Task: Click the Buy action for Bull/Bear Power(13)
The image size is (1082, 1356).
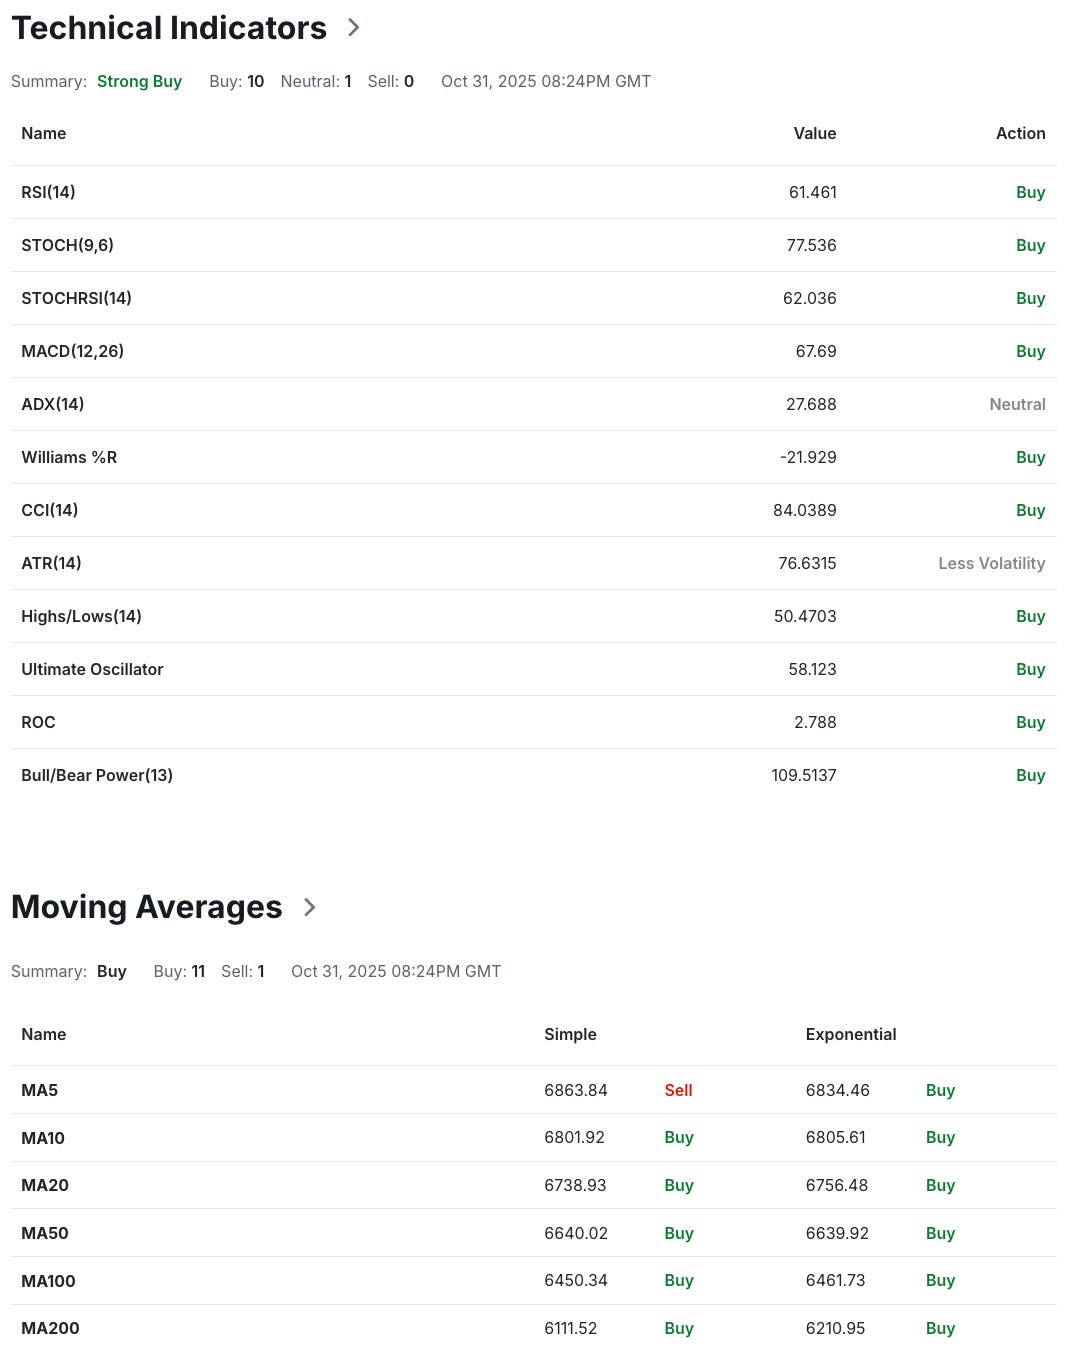Action: [x=1031, y=775]
